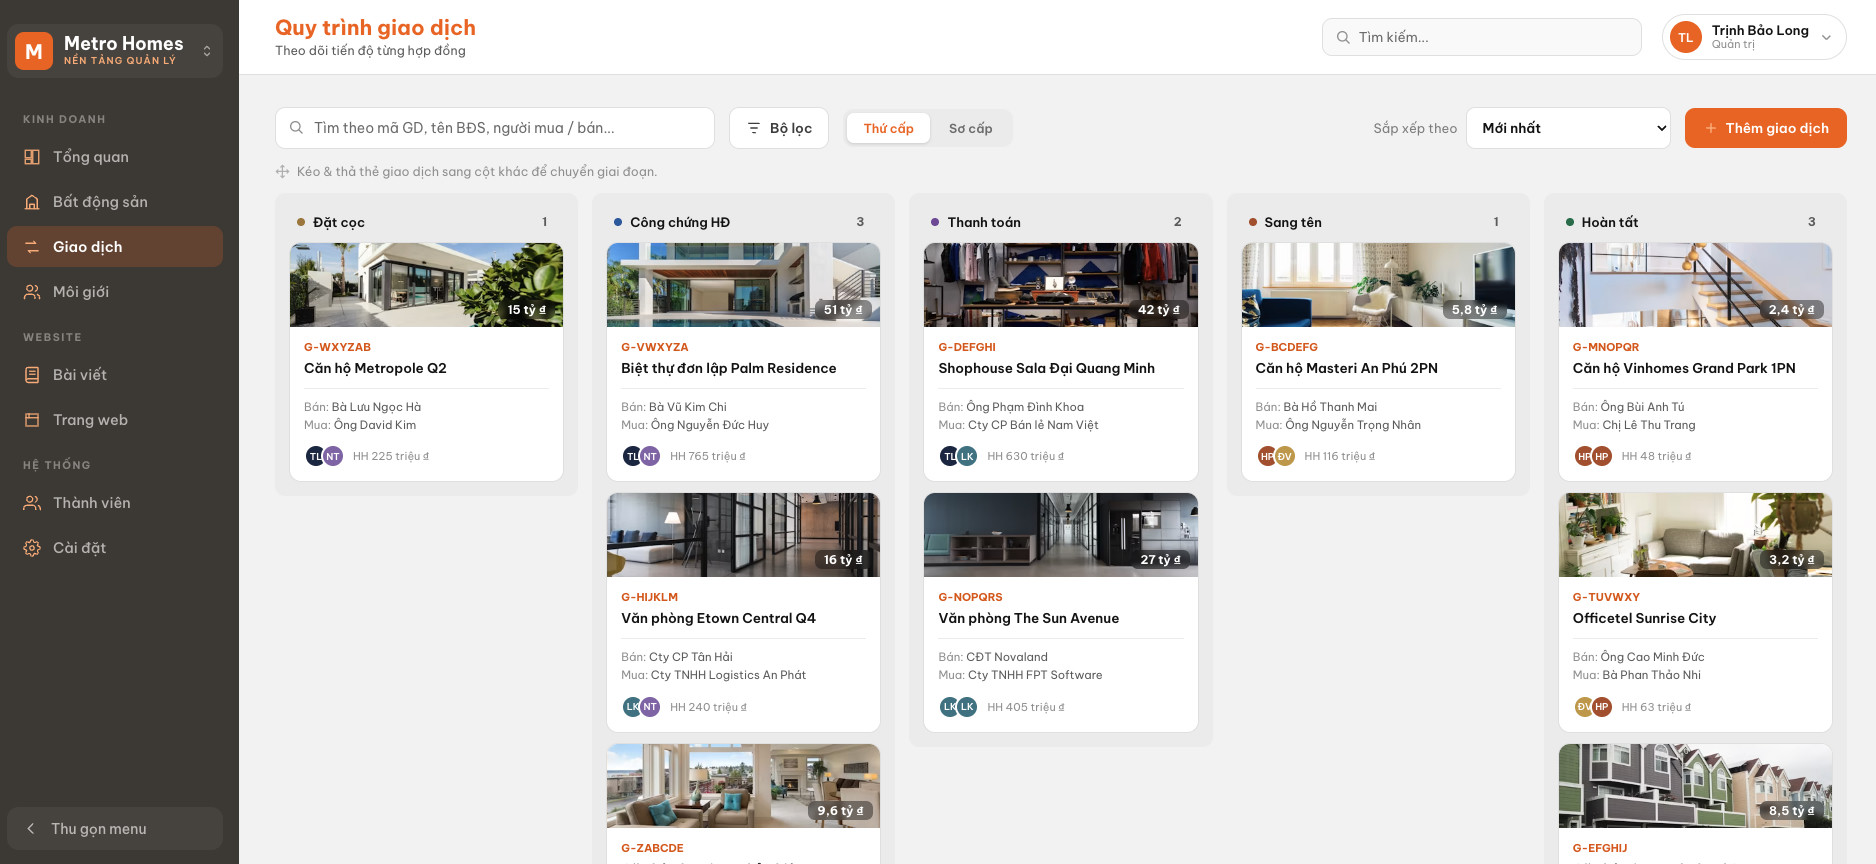This screenshot has height=864, width=1876.
Task: Expand the Trịnh Bảo Long account menu chevron
Action: click(1826, 38)
